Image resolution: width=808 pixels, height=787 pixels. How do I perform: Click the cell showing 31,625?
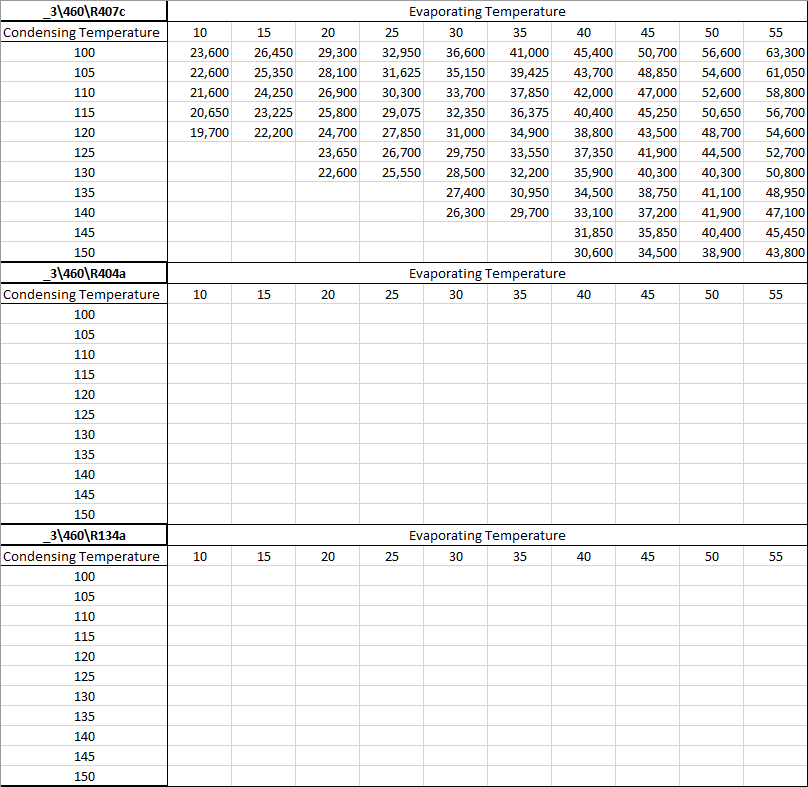391,73
